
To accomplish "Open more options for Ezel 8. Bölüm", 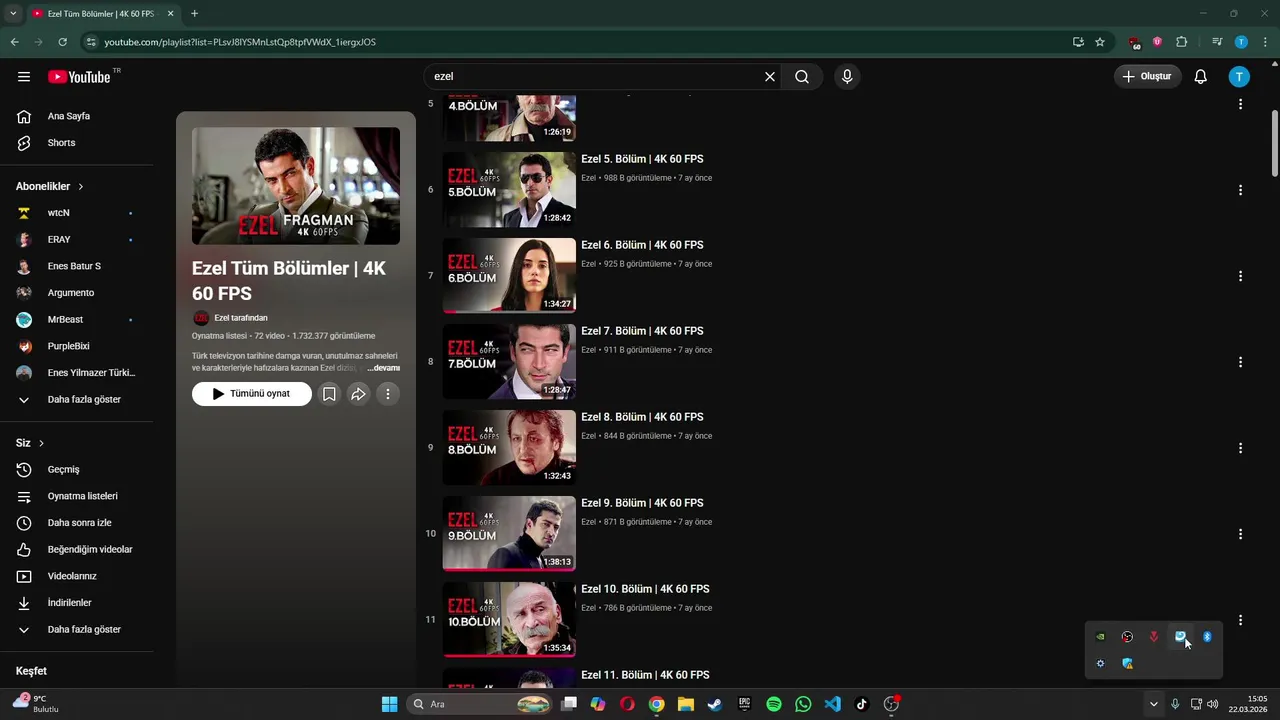I will pos(1240,448).
